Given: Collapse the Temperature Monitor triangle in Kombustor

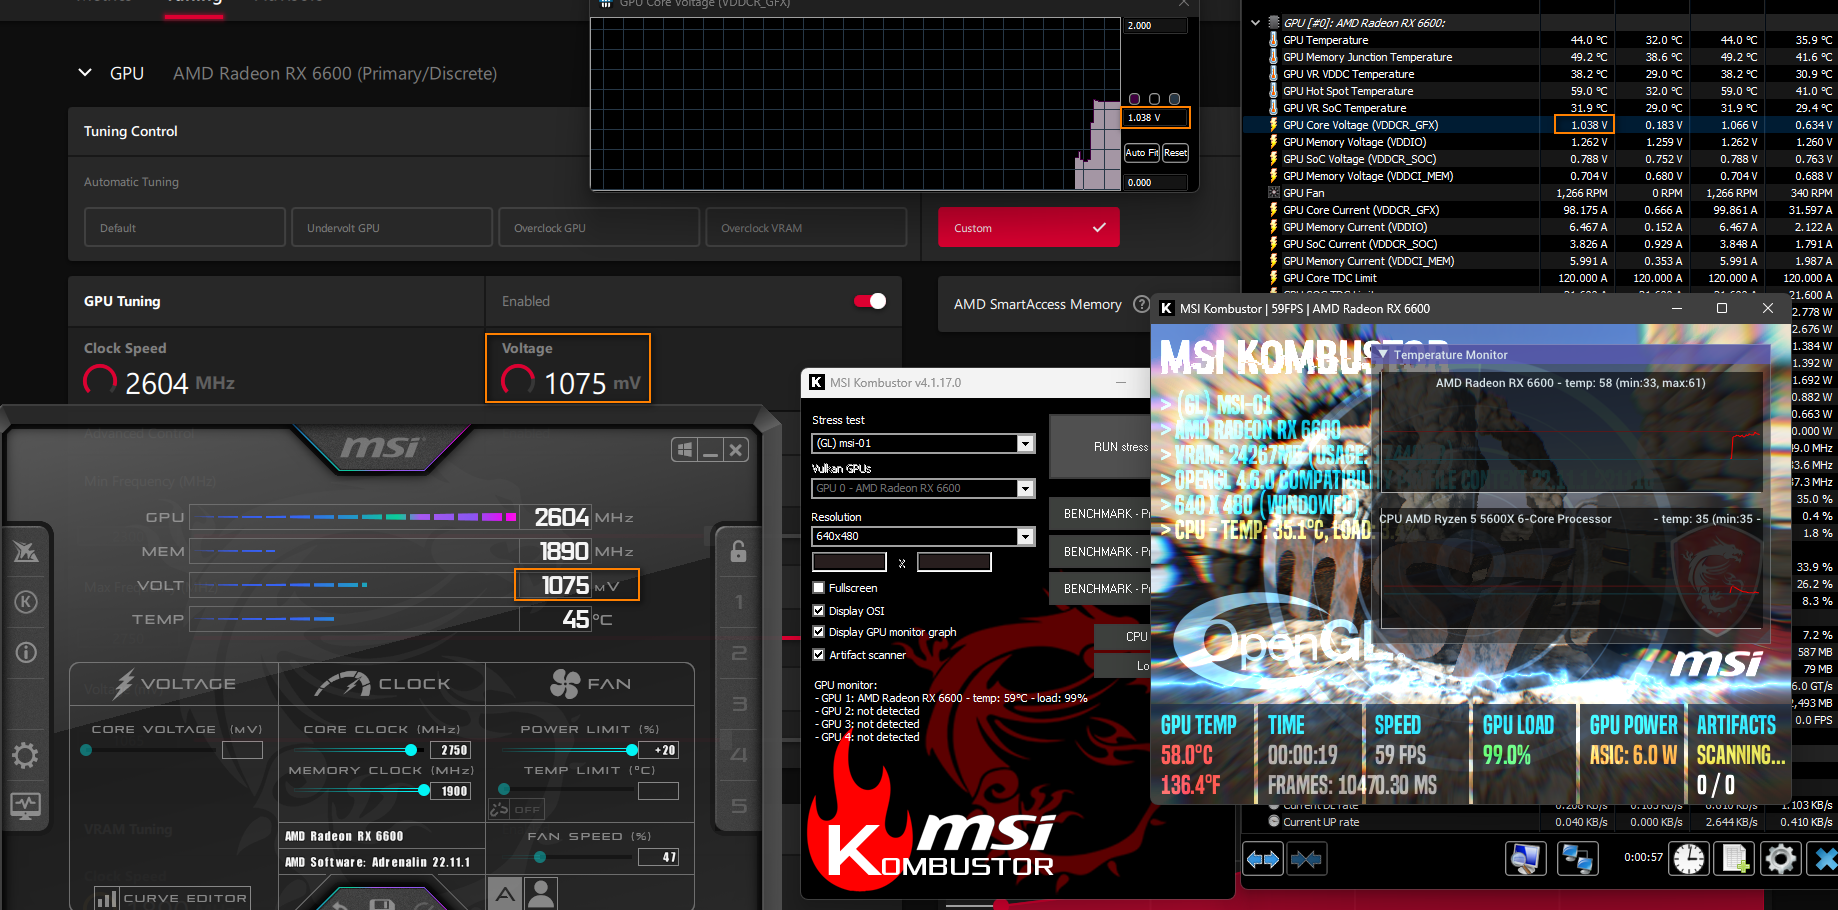Looking at the screenshot, I should tap(1383, 354).
